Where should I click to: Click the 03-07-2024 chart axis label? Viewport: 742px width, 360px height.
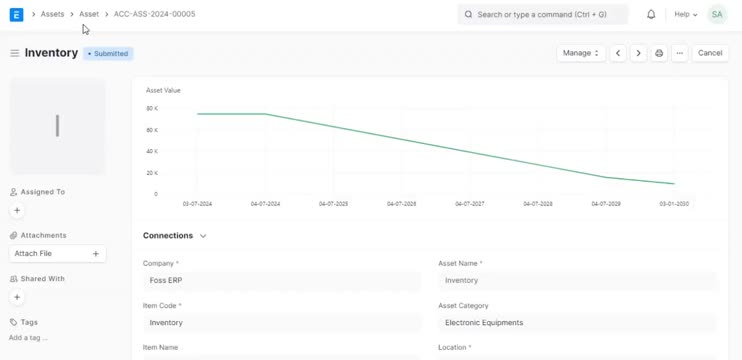click(197, 204)
